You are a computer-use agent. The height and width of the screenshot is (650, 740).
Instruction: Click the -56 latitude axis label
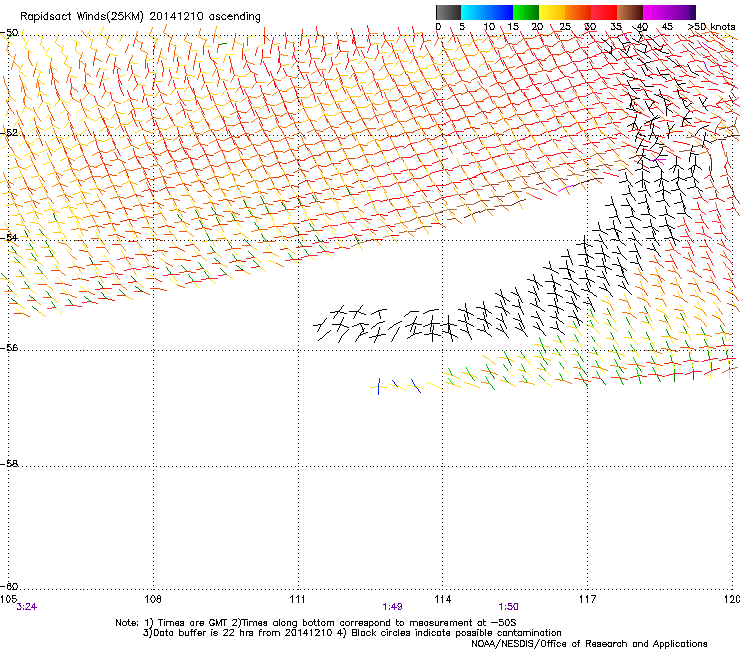(10, 347)
